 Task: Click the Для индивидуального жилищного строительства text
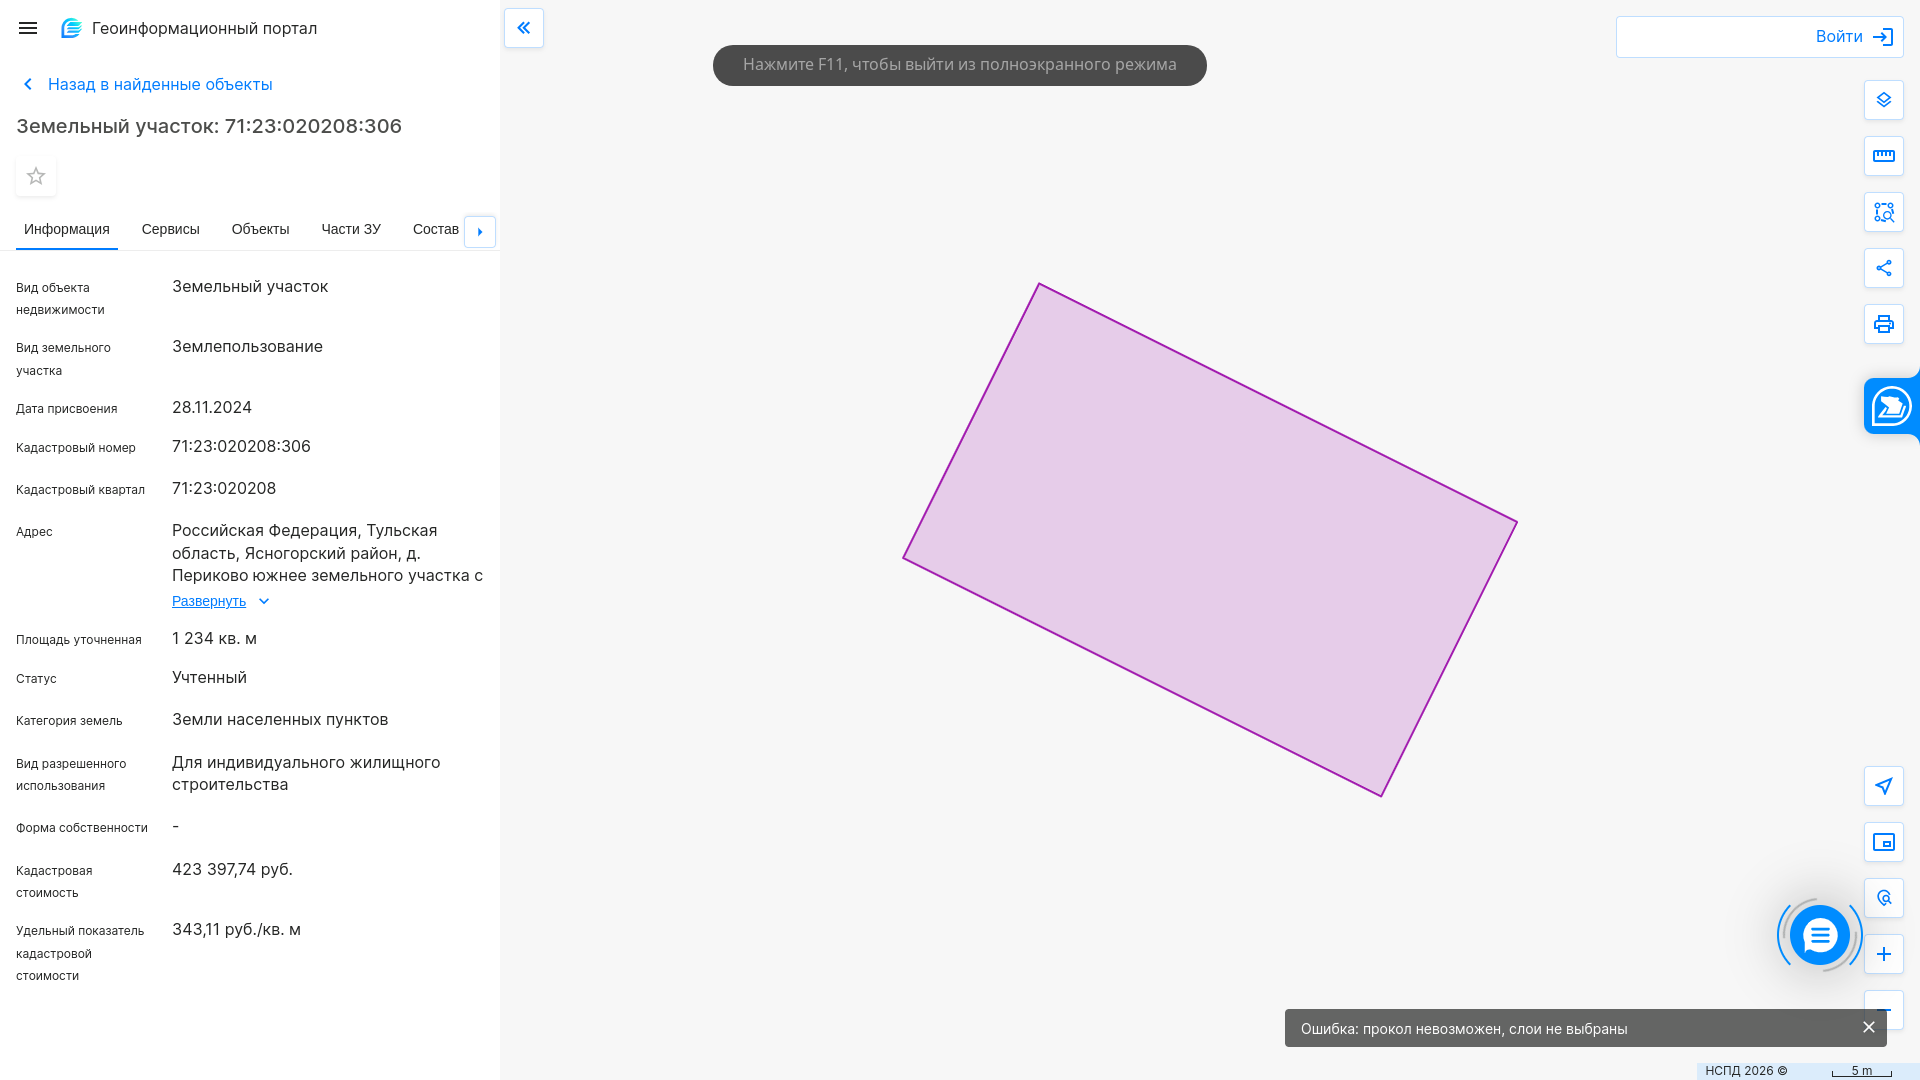pyautogui.click(x=306, y=773)
